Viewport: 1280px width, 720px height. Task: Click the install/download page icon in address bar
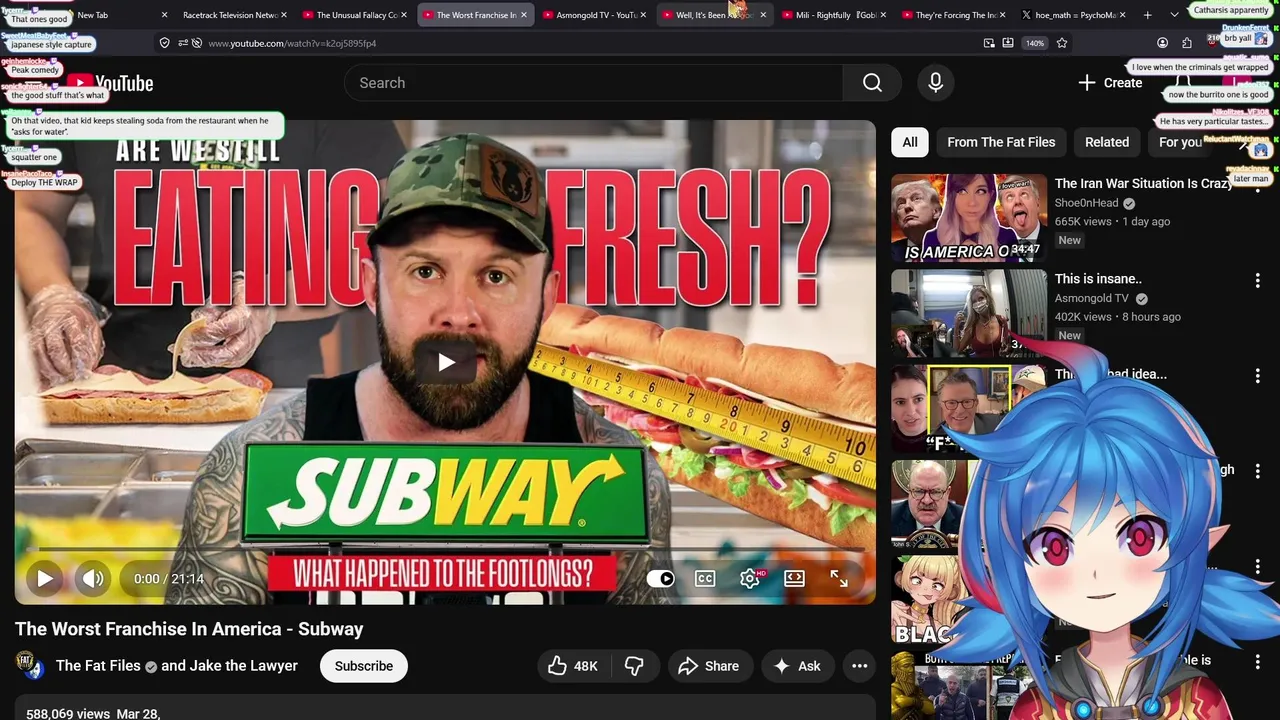pyautogui.click(x=1008, y=43)
